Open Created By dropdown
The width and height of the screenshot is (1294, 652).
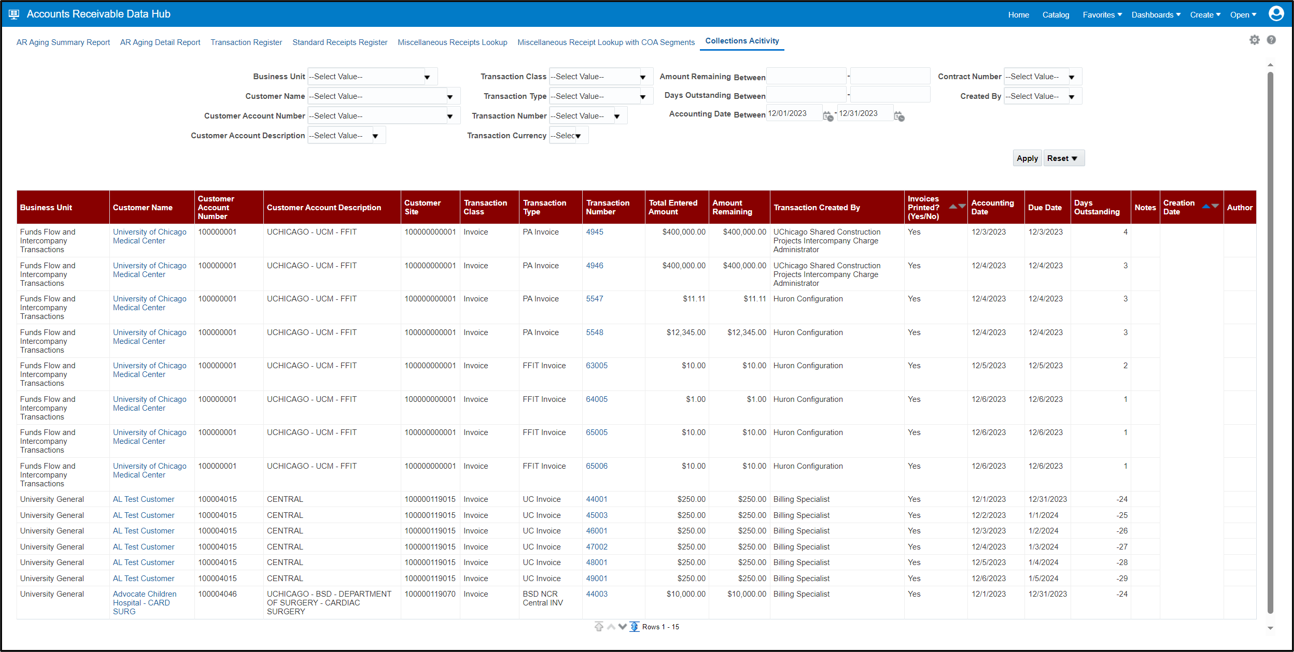pos(1042,97)
